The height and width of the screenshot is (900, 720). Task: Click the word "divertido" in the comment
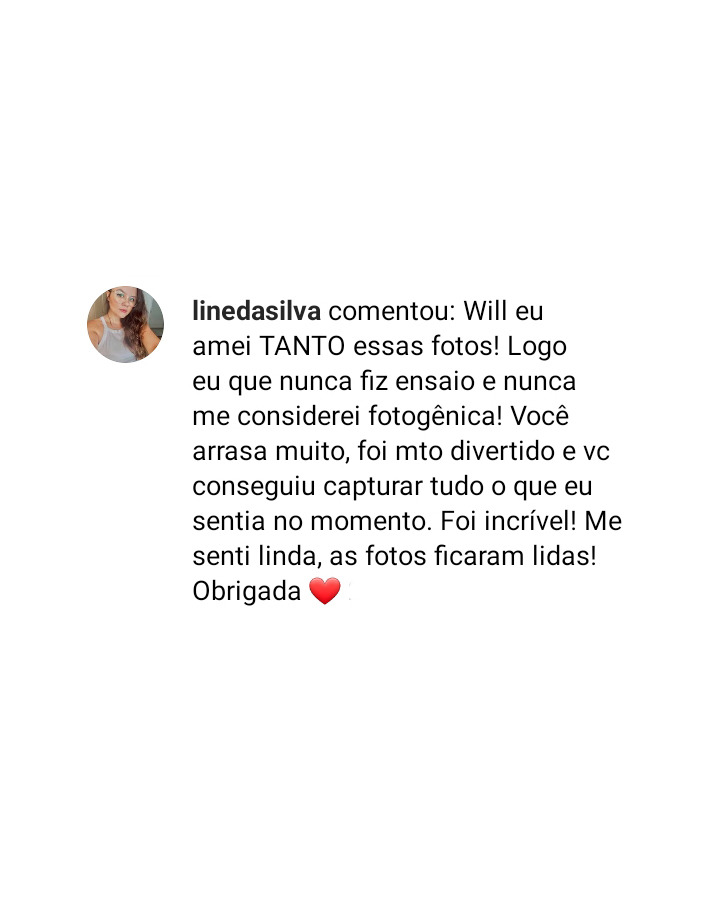(x=502, y=451)
